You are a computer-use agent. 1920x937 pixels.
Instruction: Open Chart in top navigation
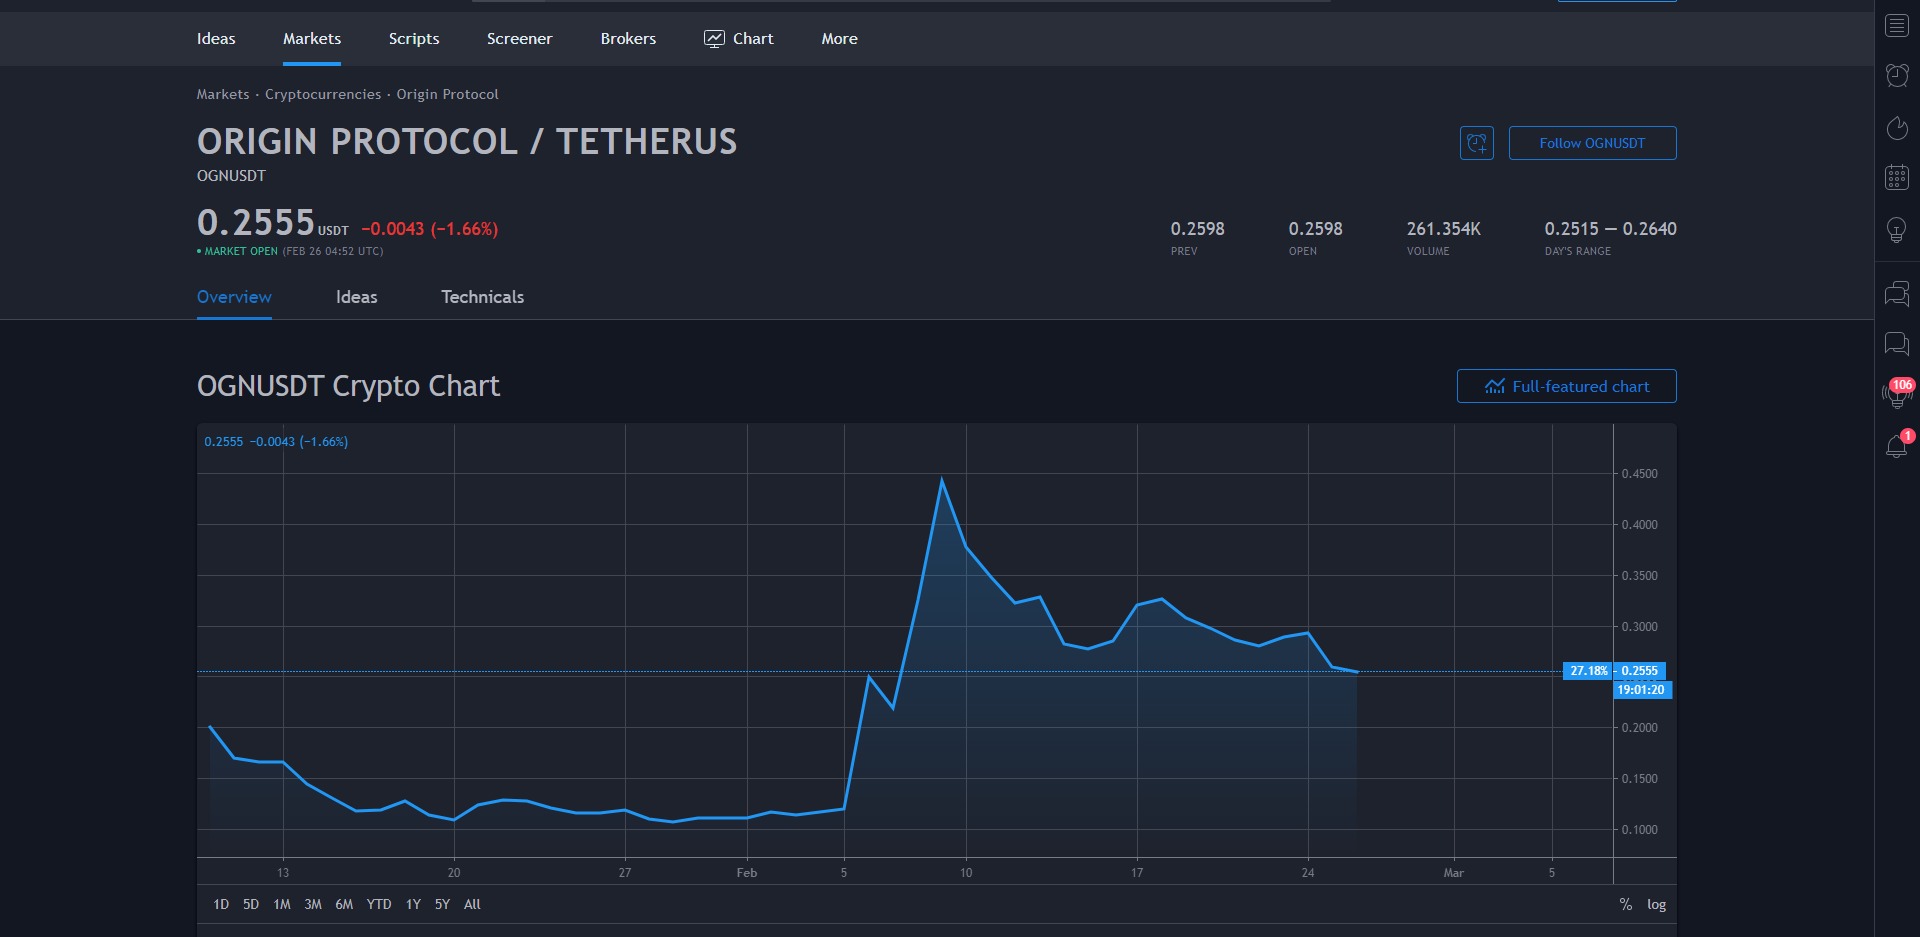739,39
